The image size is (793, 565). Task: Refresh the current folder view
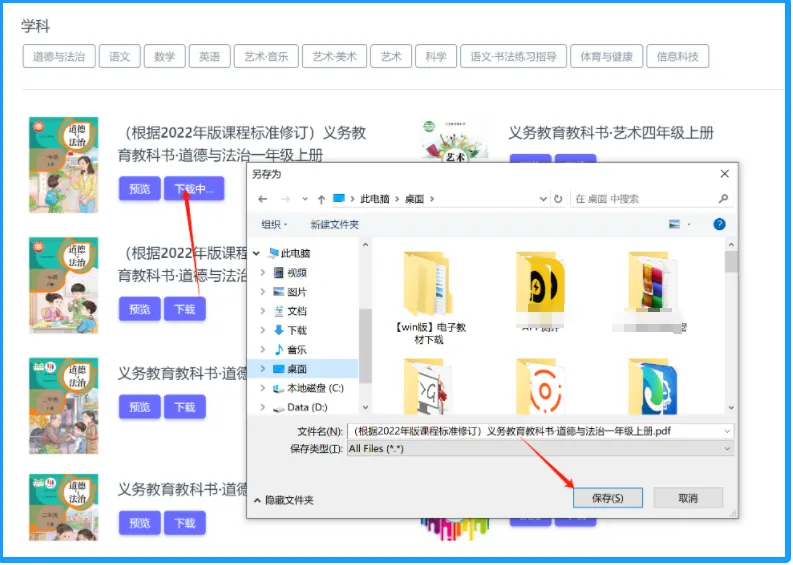click(558, 199)
